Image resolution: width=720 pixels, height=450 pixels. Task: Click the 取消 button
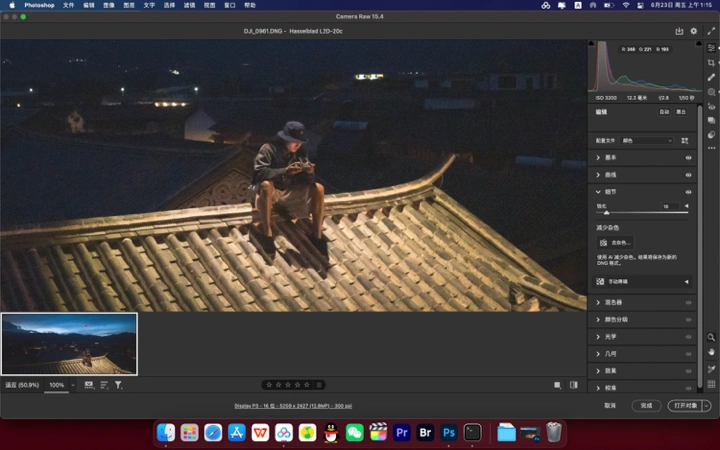(610, 406)
